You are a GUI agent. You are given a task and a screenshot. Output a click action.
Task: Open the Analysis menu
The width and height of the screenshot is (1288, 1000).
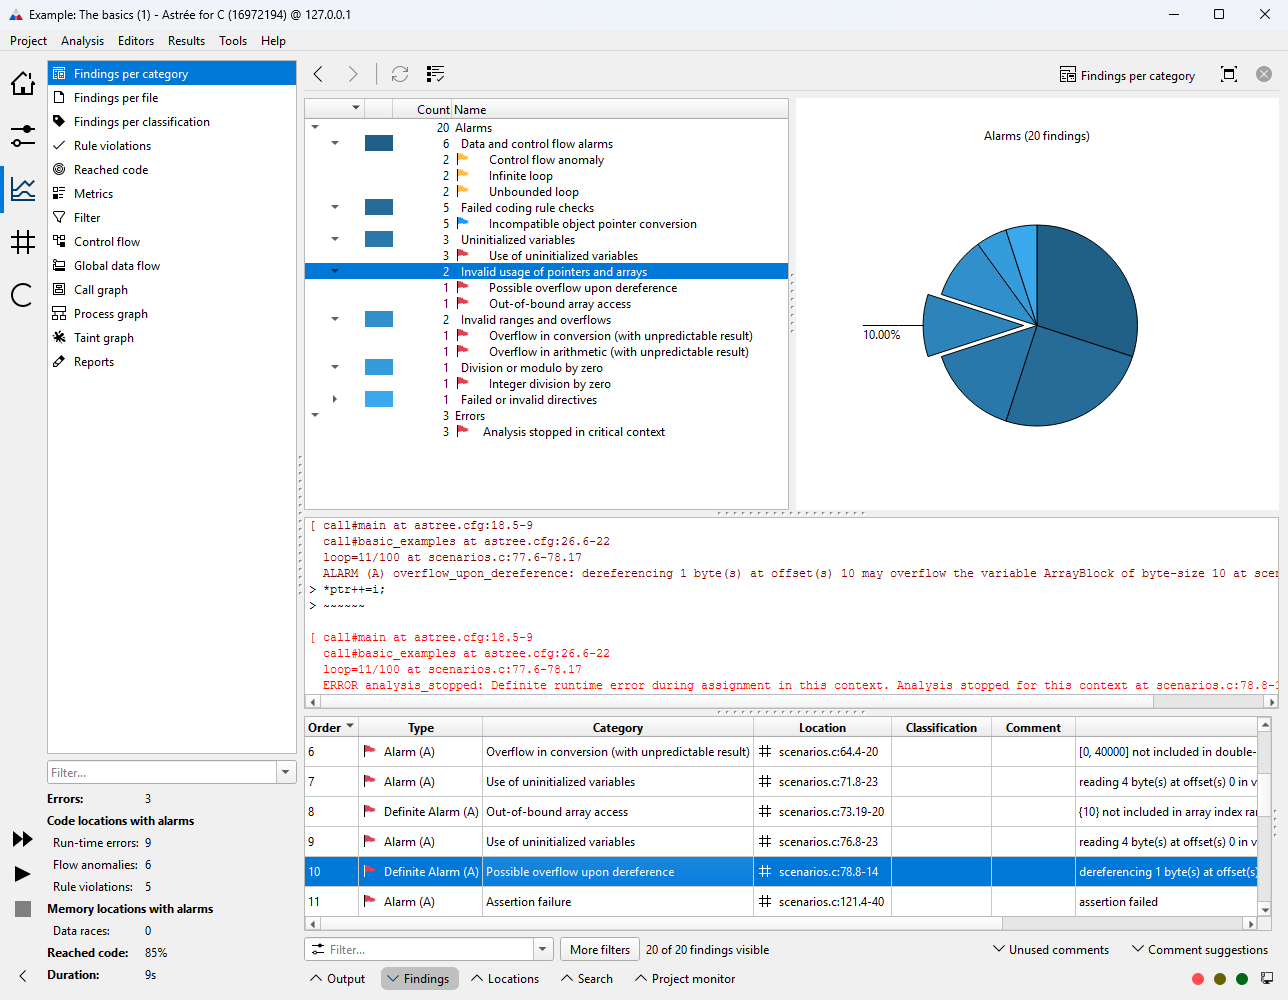[82, 41]
